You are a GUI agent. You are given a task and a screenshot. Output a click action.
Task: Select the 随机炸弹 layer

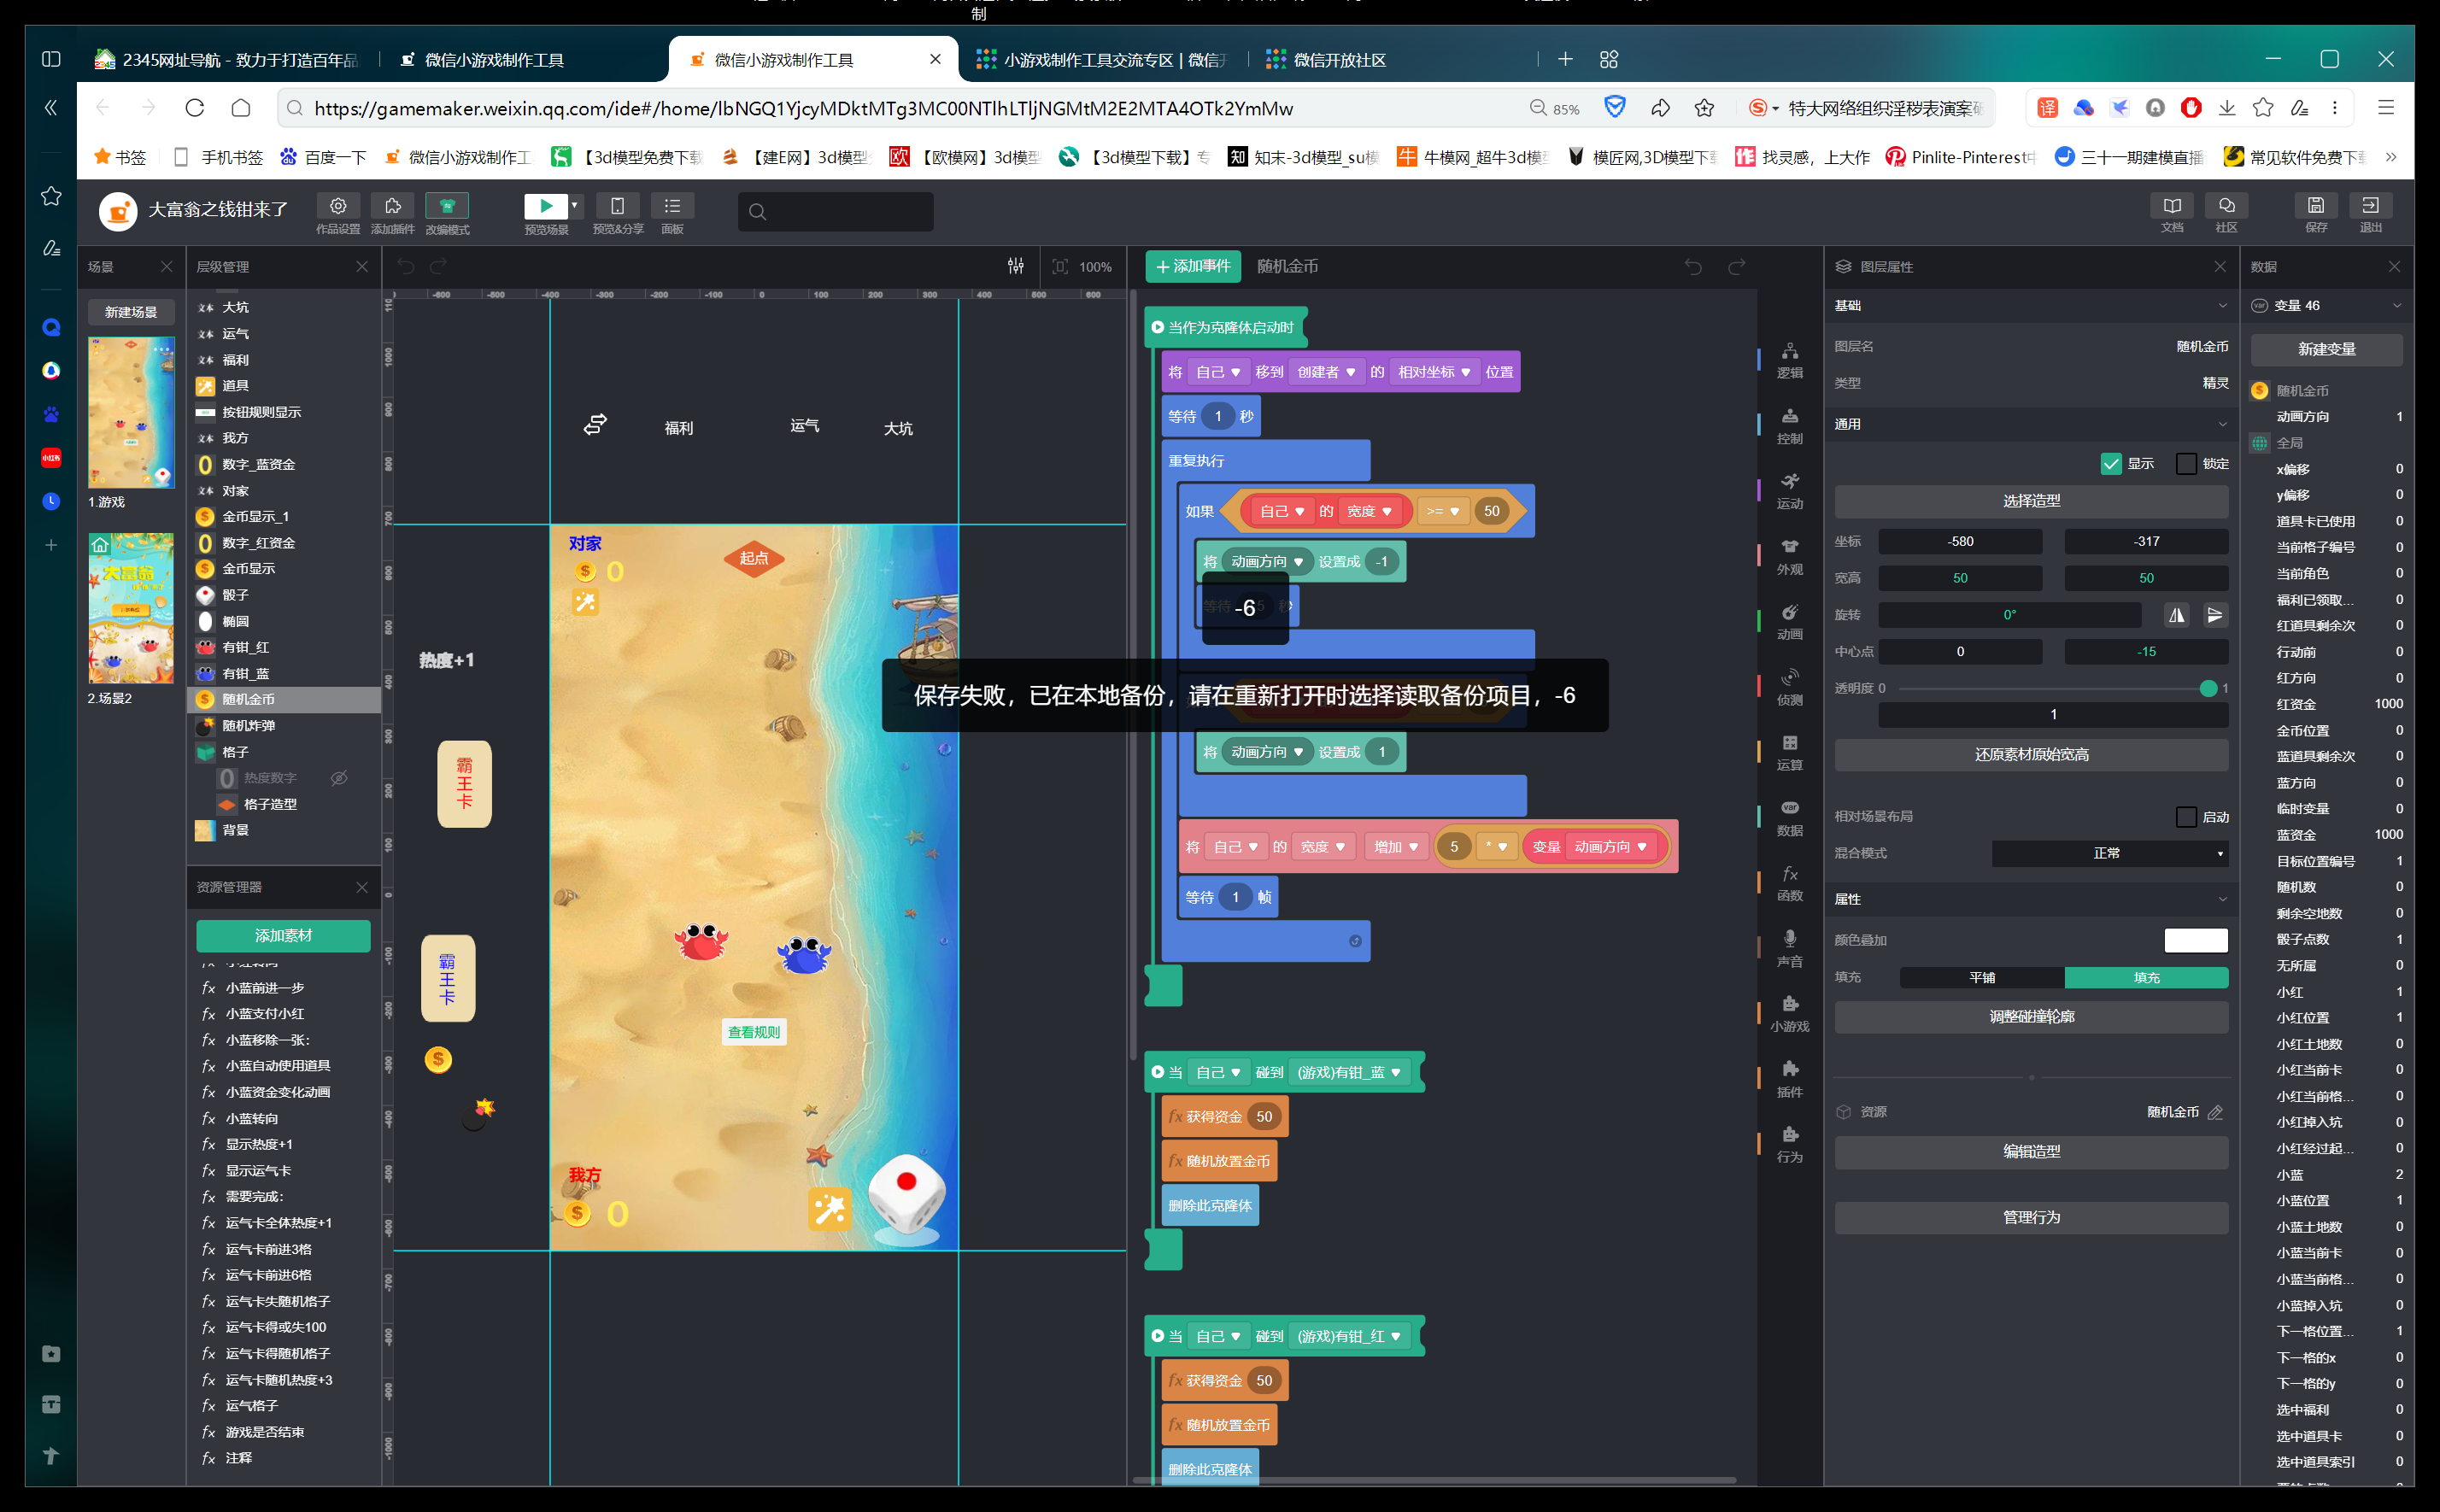(x=249, y=726)
